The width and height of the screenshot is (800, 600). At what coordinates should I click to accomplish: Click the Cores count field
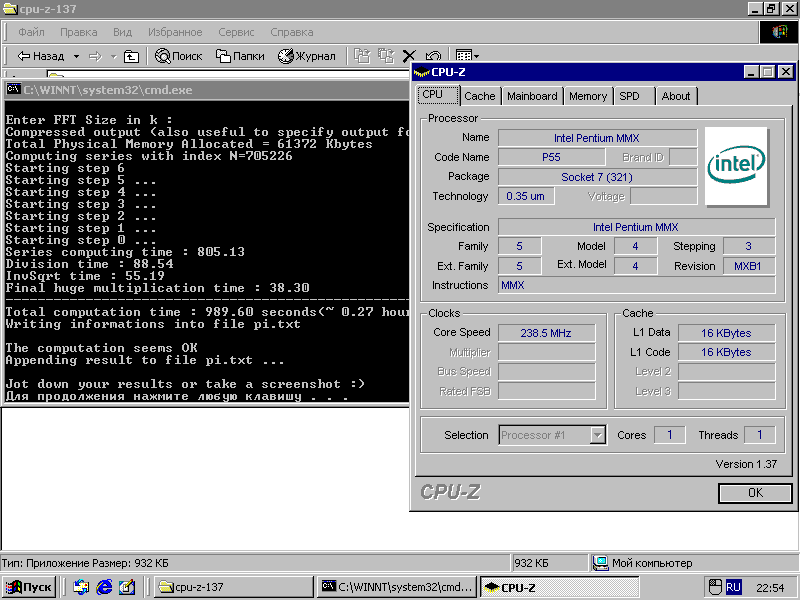(670, 435)
